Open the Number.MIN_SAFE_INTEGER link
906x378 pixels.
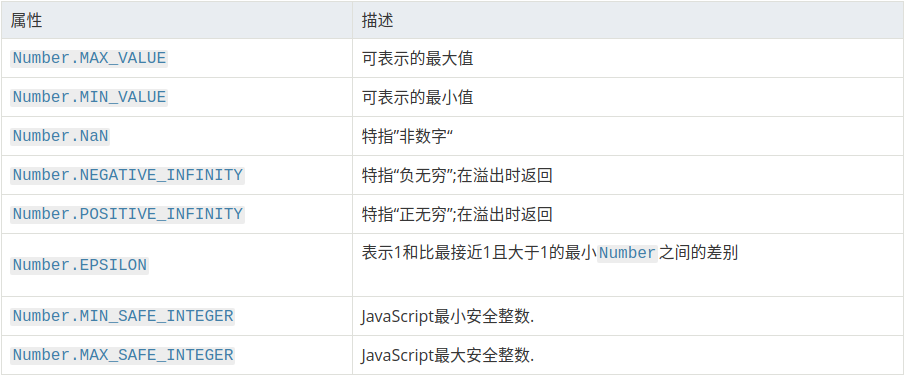(x=122, y=316)
